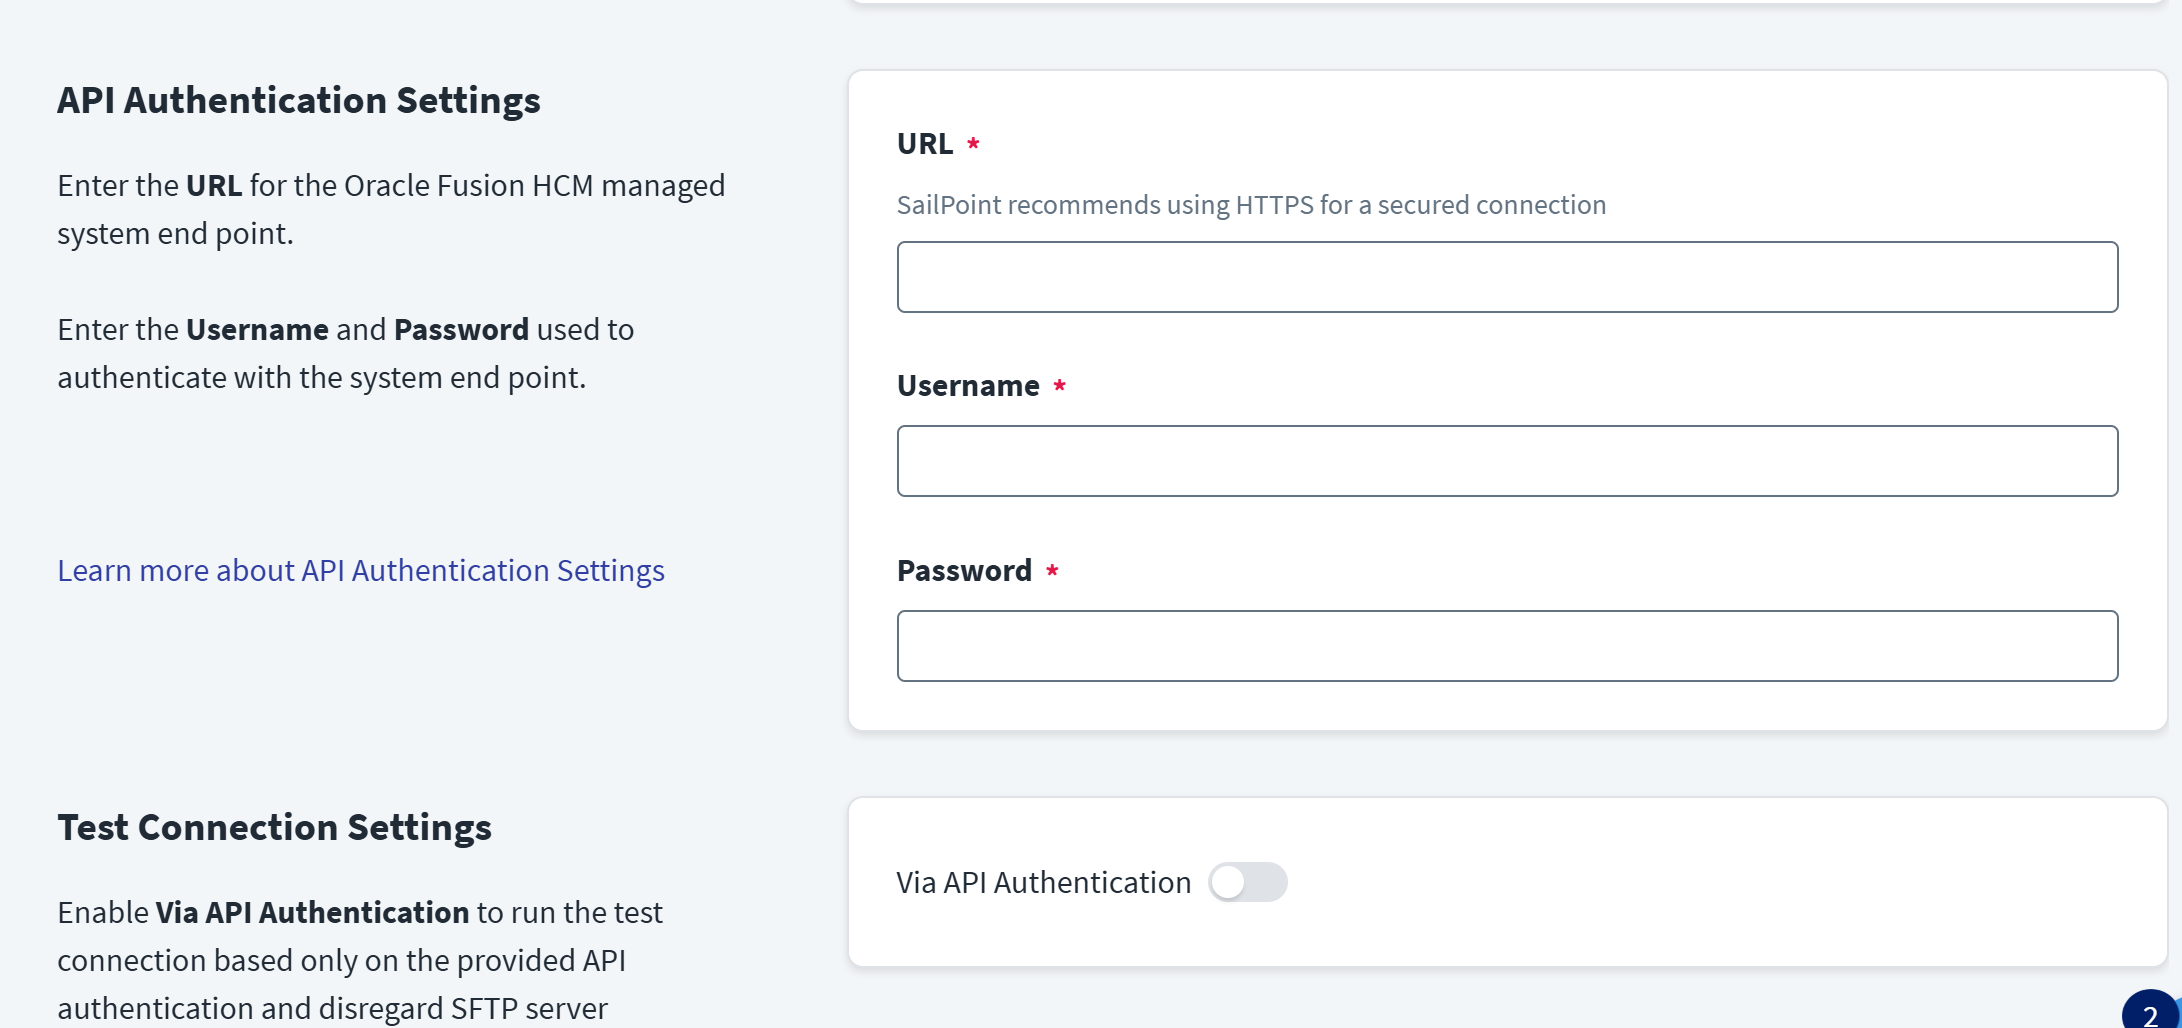Viewport: 2182px width, 1028px height.
Task: Click the SailPoint HTTPS recommendation hint text
Action: (x=1251, y=205)
